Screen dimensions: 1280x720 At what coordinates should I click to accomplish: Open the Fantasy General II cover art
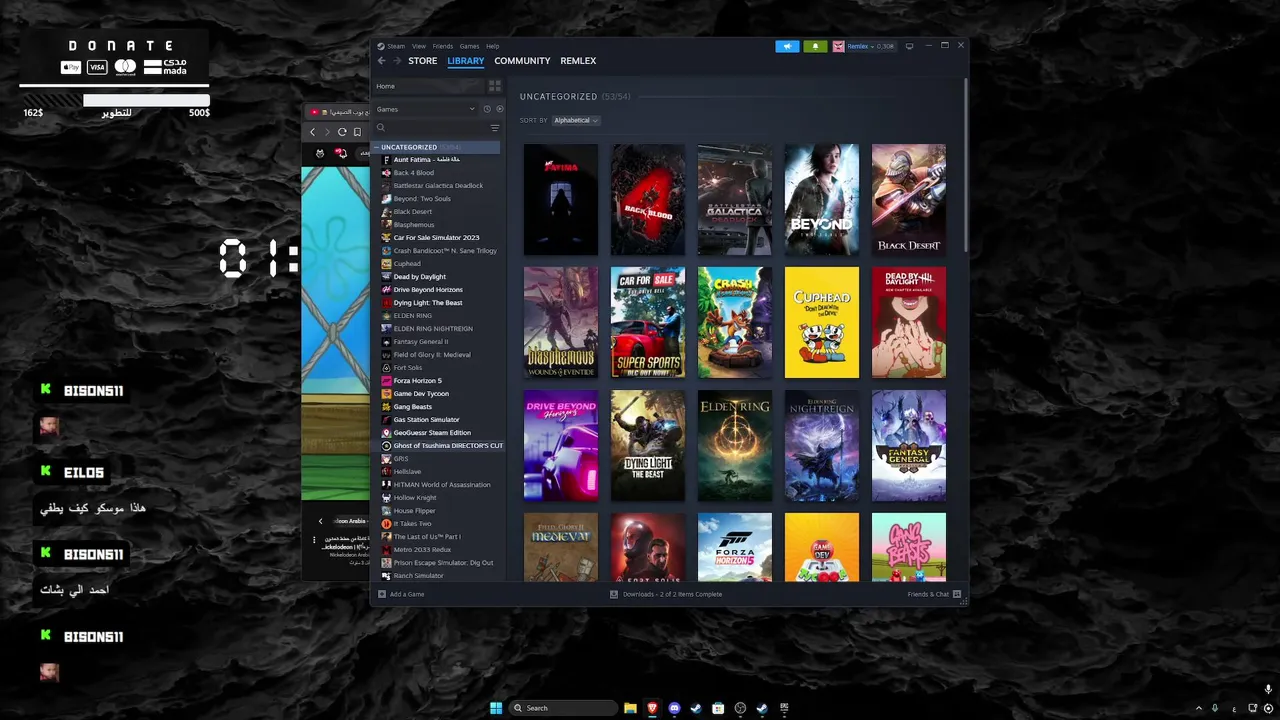pos(909,446)
